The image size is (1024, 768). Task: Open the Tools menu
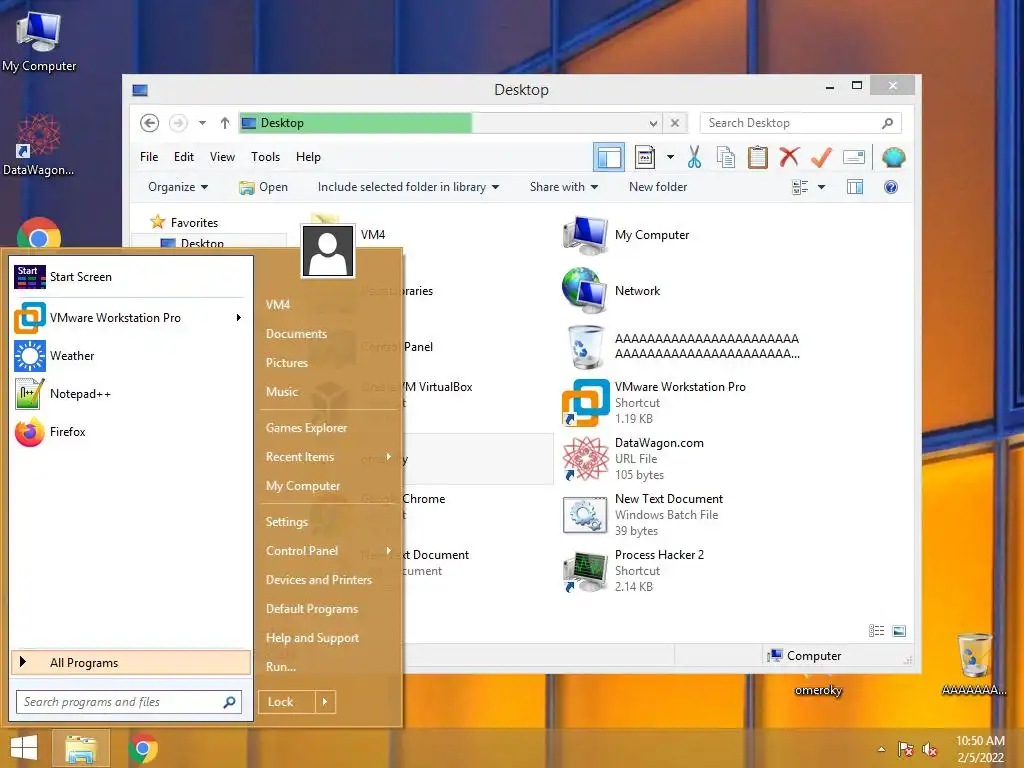pyautogui.click(x=265, y=157)
